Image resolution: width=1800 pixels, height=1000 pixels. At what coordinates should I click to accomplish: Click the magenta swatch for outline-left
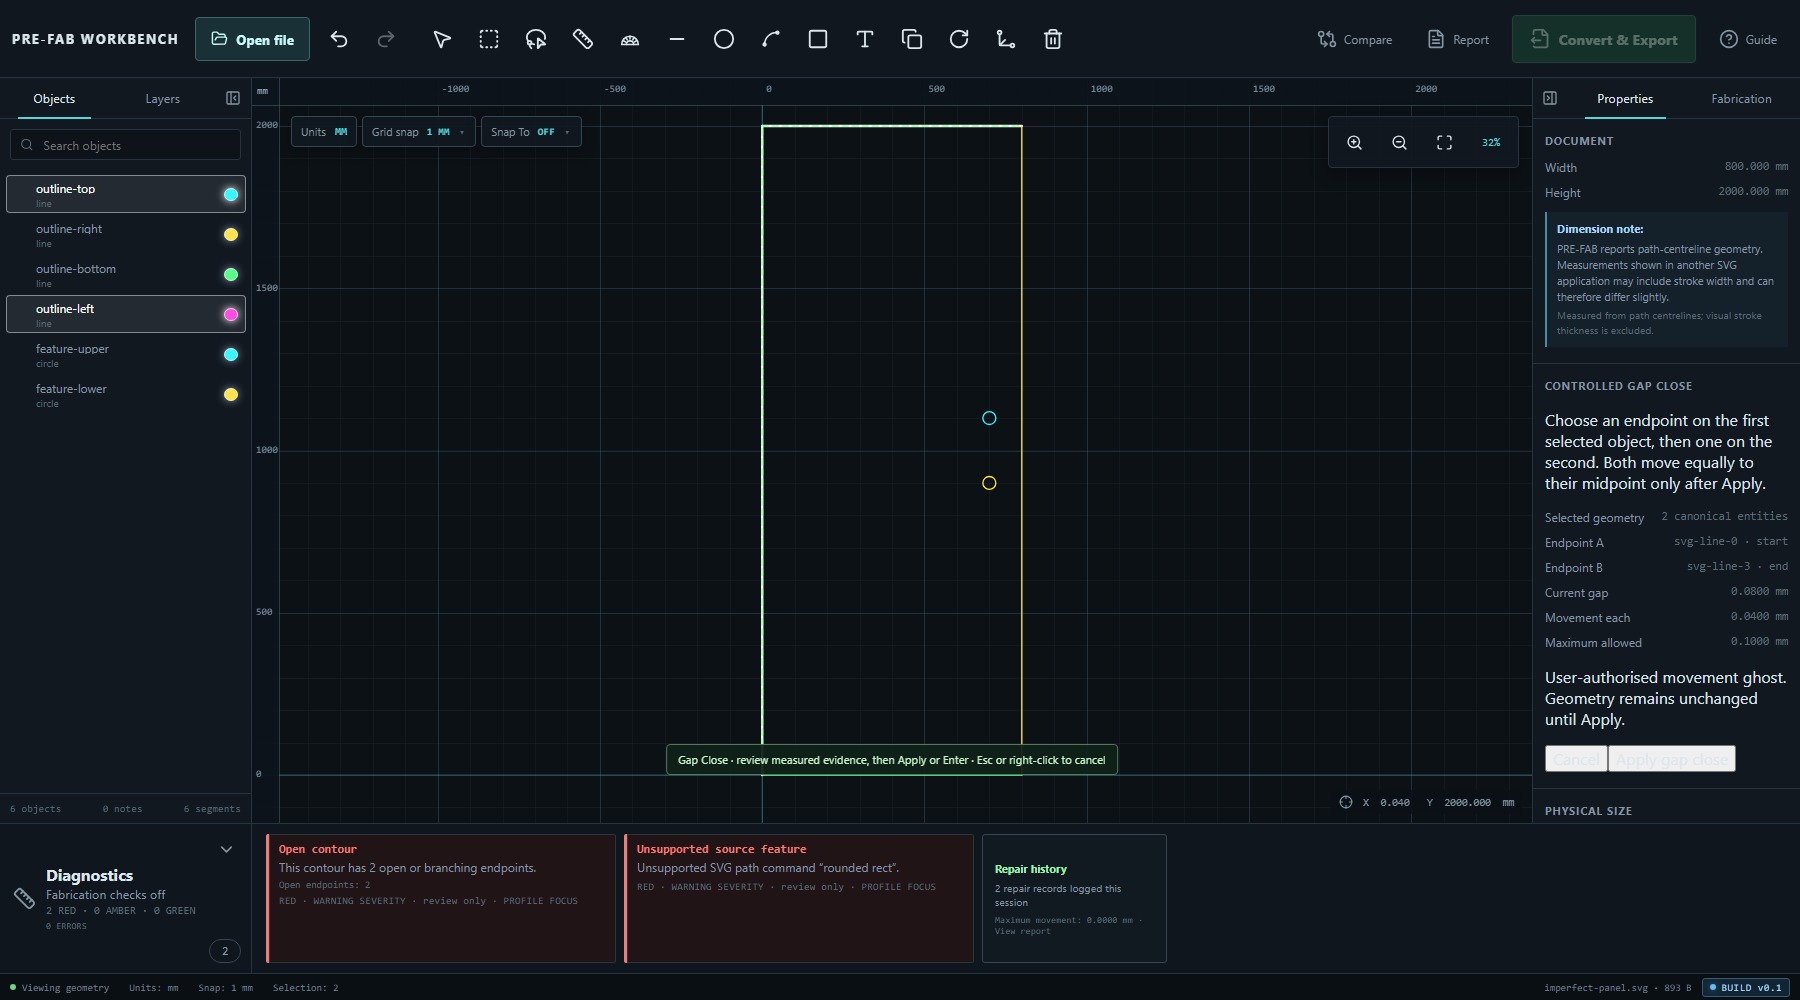coord(231,314)
